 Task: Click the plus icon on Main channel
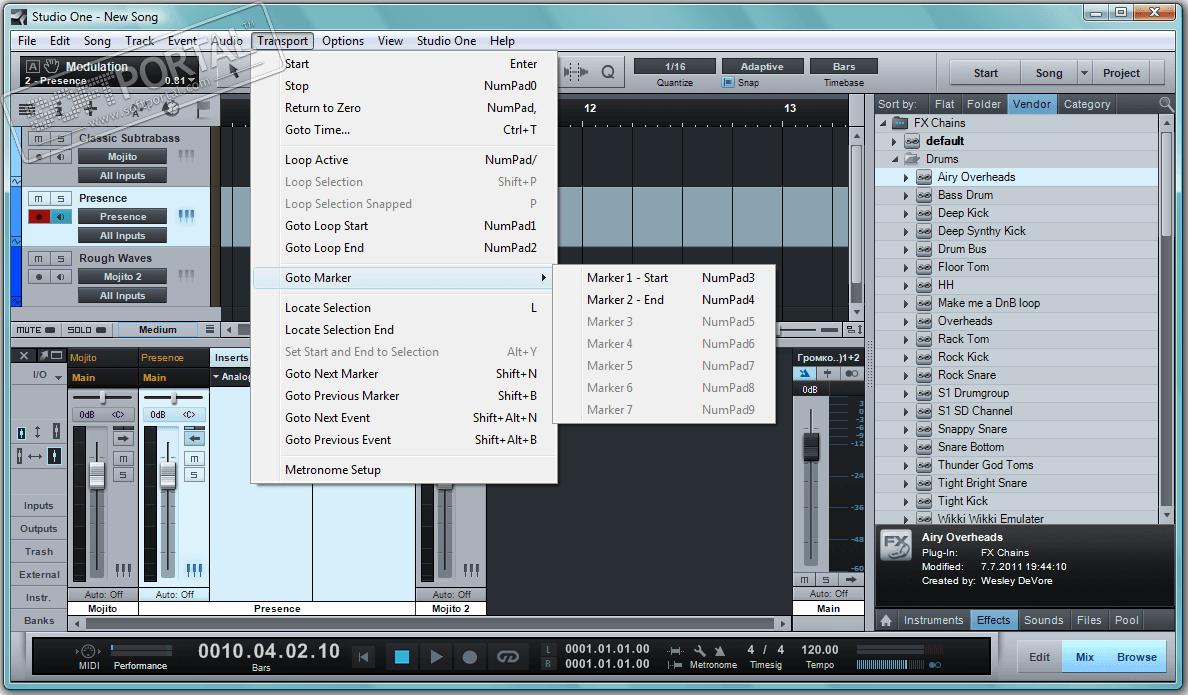pos(827,374)
